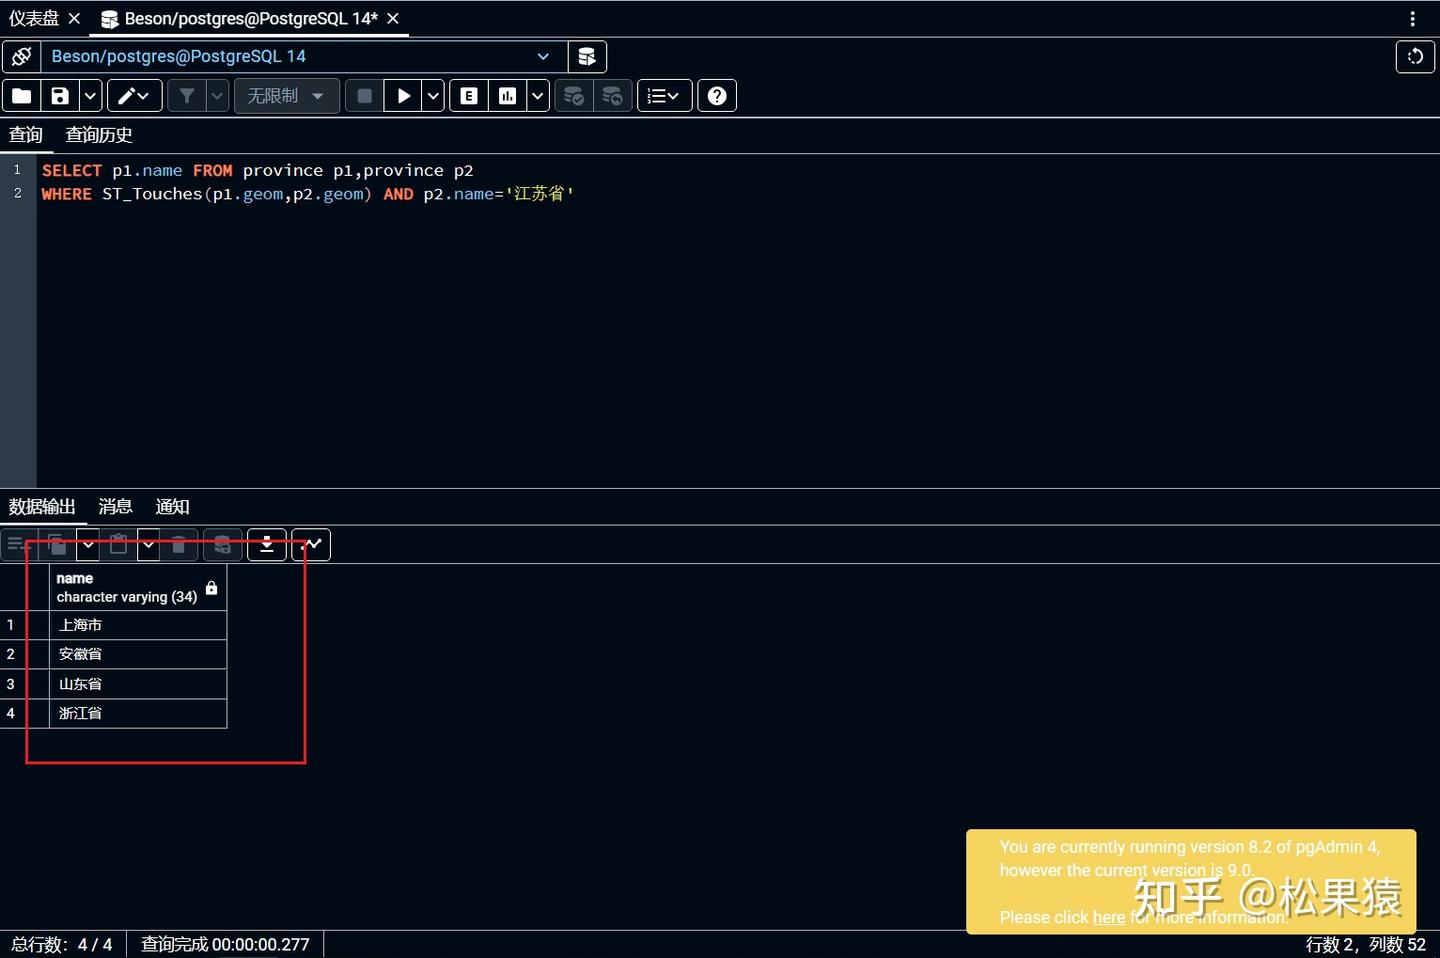Switch to the 查询历史 tab
The image size is (1440, 958).
point(99,135)
